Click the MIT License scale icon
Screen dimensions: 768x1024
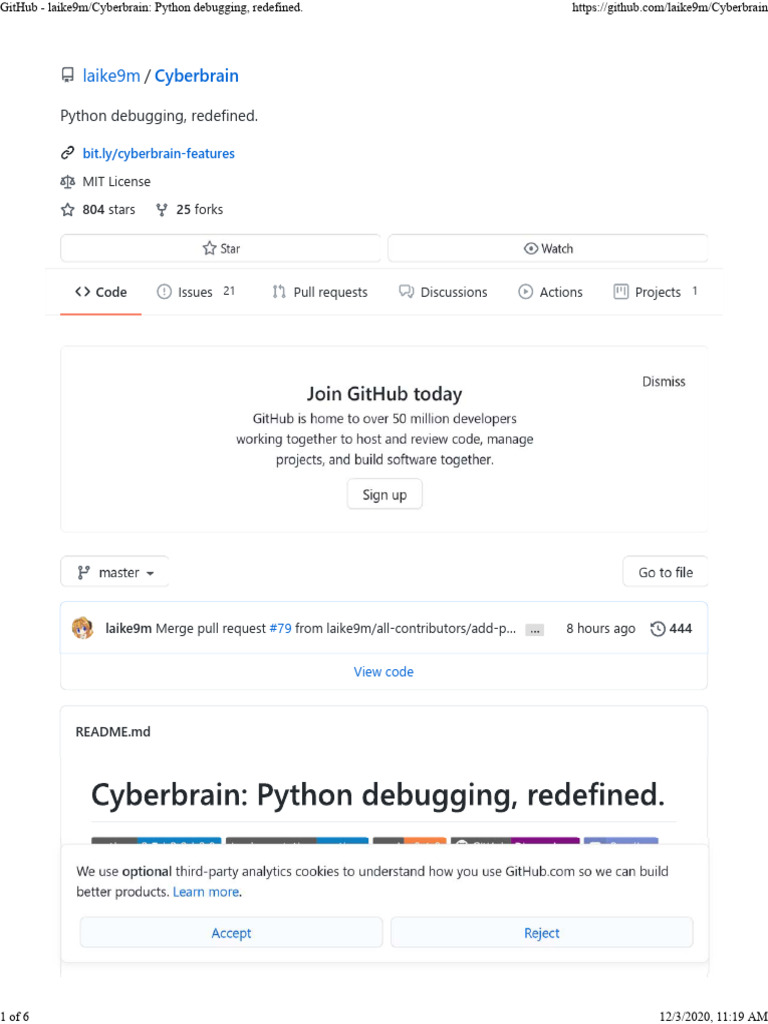67,182
